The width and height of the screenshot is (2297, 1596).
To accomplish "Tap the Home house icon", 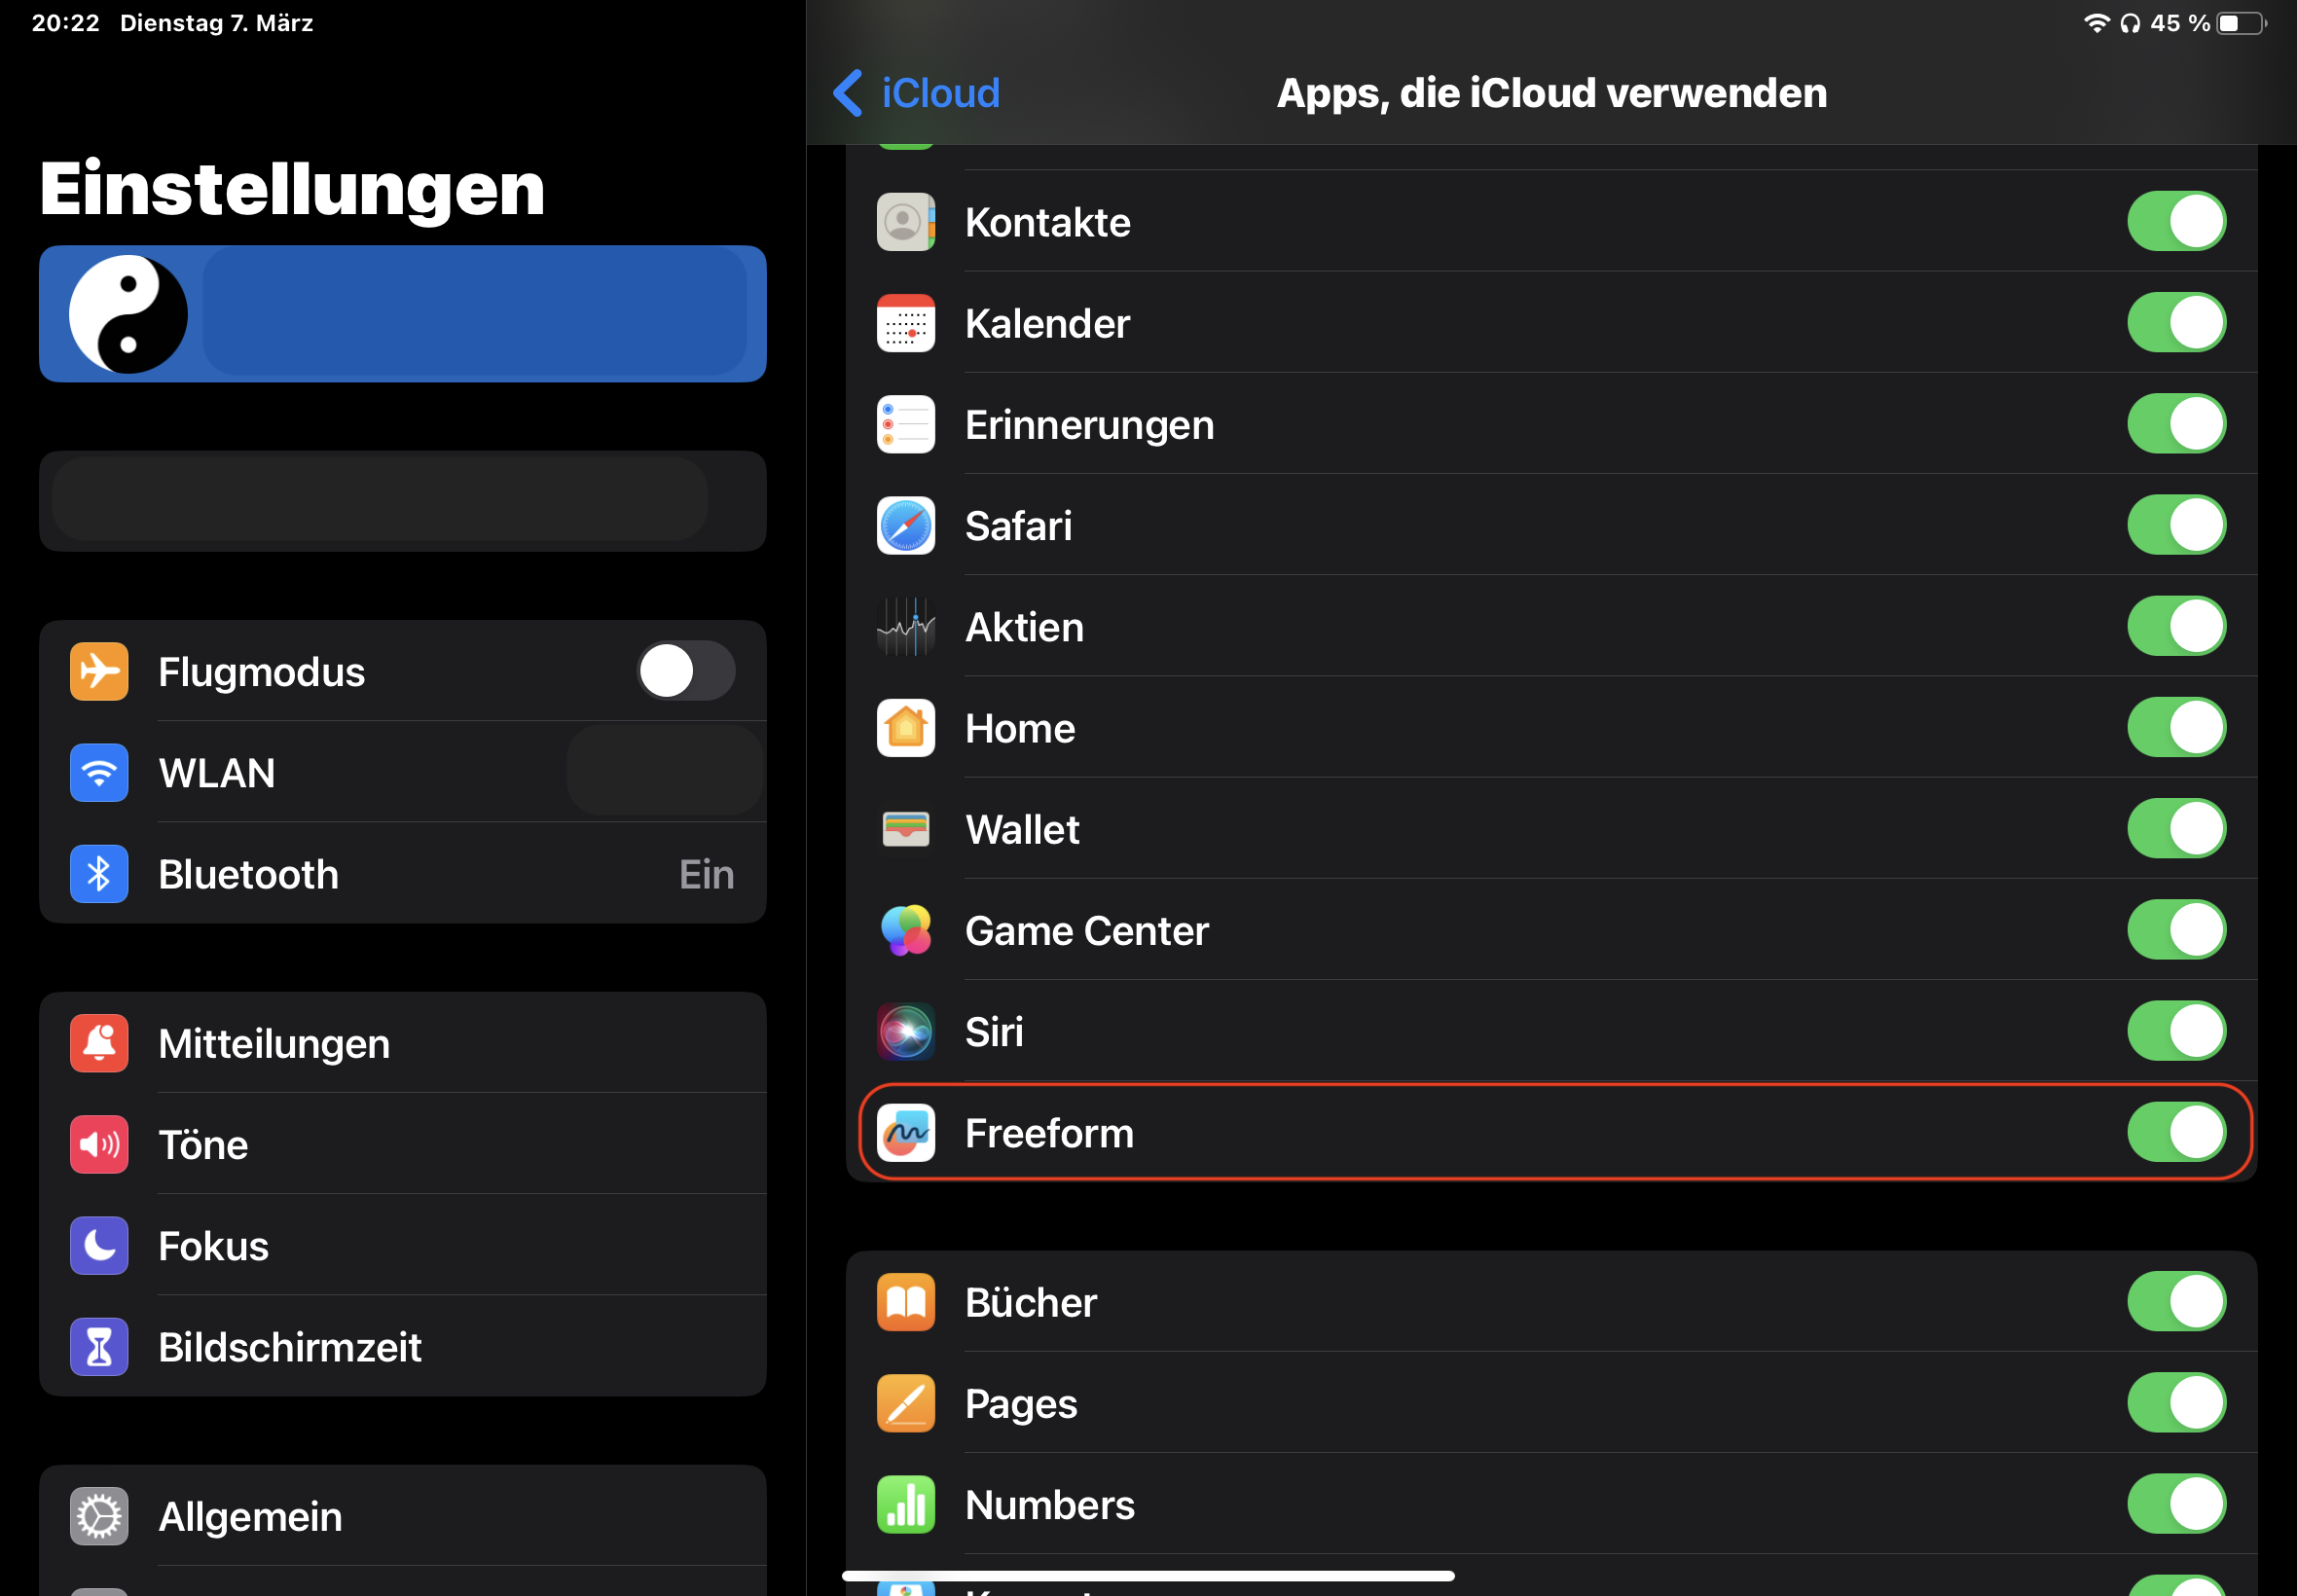I will pyautogui.click(x=906, y=728).
